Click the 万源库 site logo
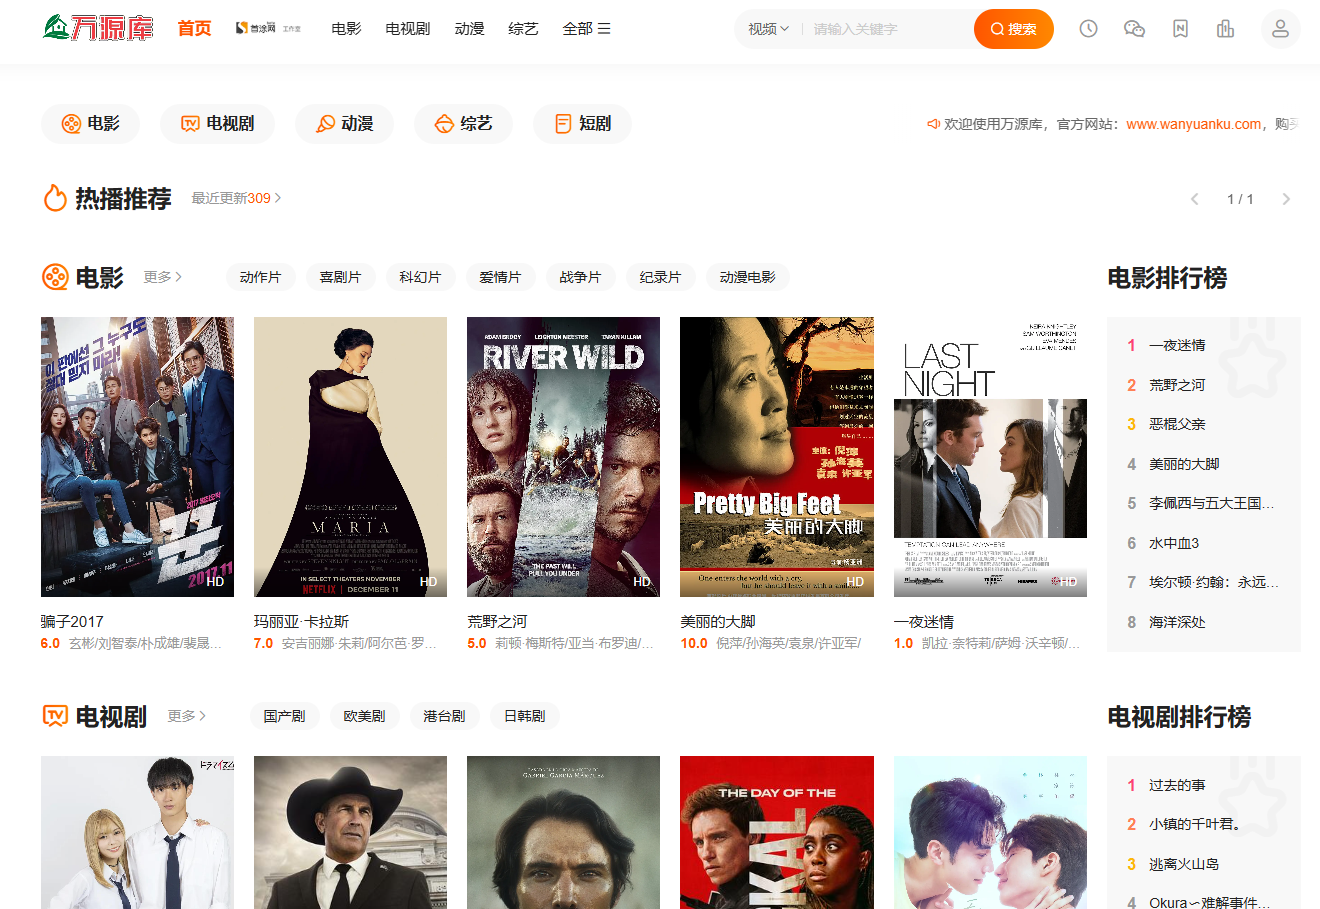The height and width of the screenshot is (909, 1320). click(98, 28)
